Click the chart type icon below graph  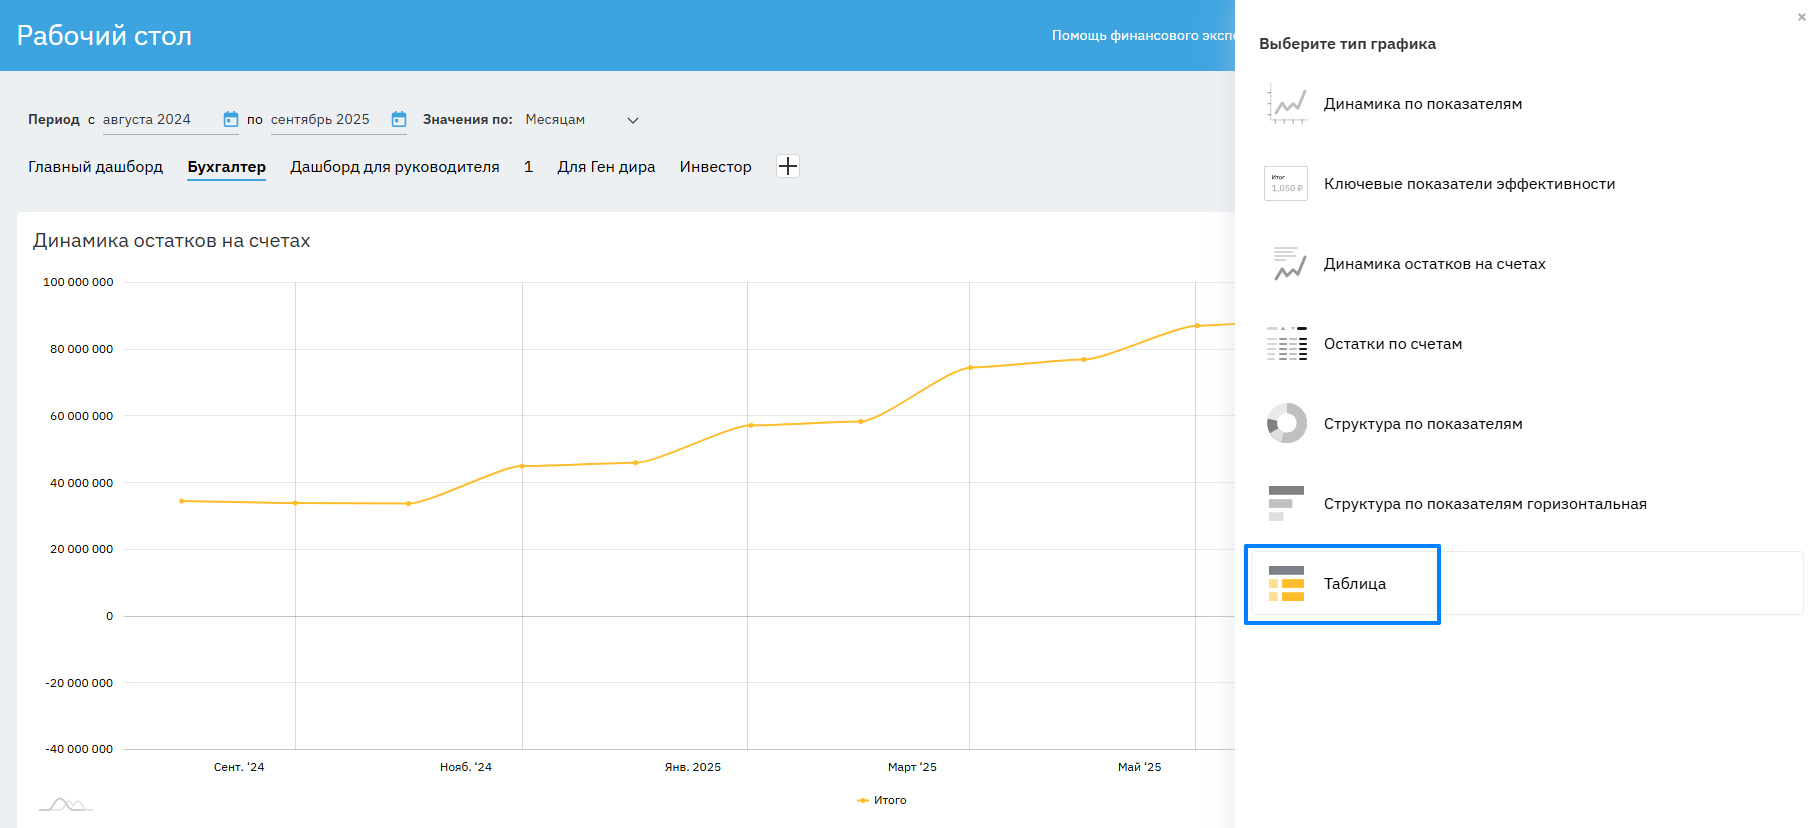[66, 804]
